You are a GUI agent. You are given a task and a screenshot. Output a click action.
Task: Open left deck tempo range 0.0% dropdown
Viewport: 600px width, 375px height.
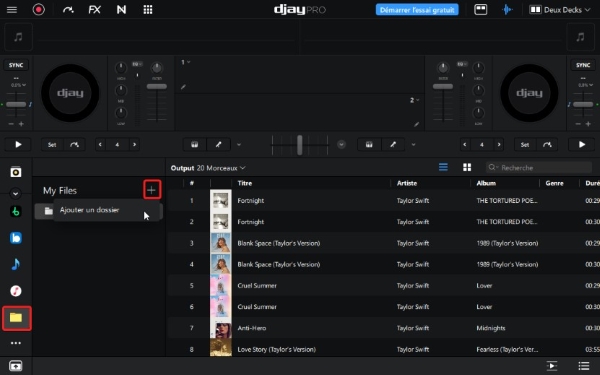pyautogui.click(x=18, y=85)
